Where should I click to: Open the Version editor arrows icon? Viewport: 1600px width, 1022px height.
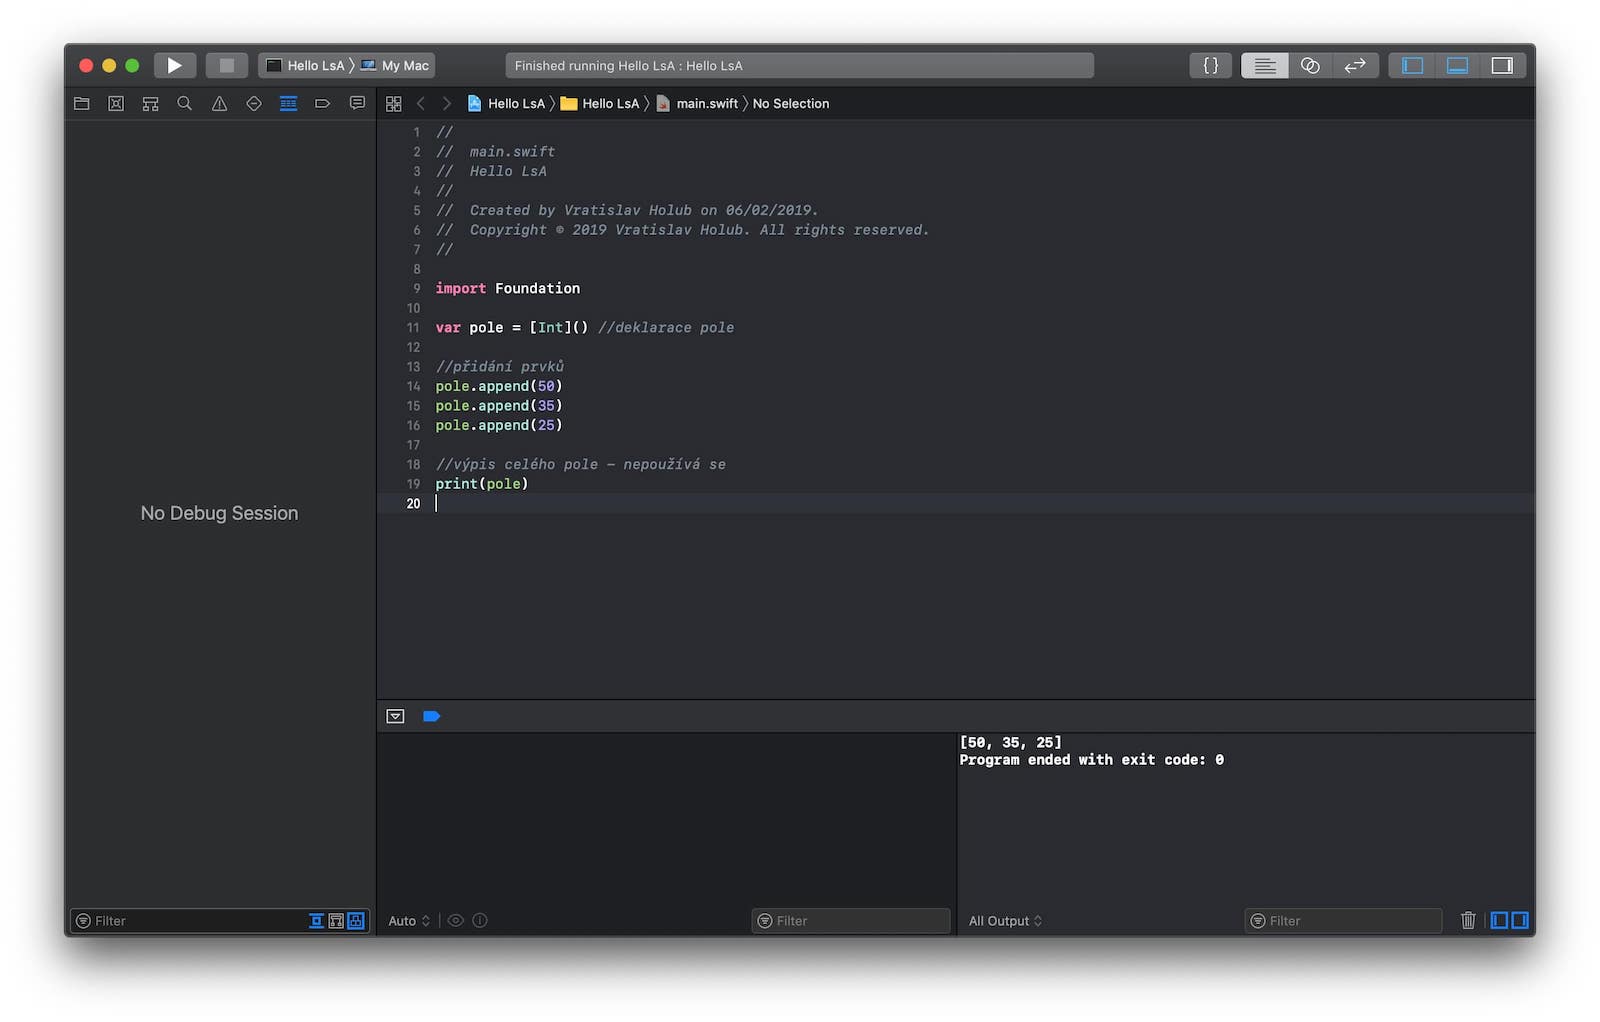(x=1355, y=65)
